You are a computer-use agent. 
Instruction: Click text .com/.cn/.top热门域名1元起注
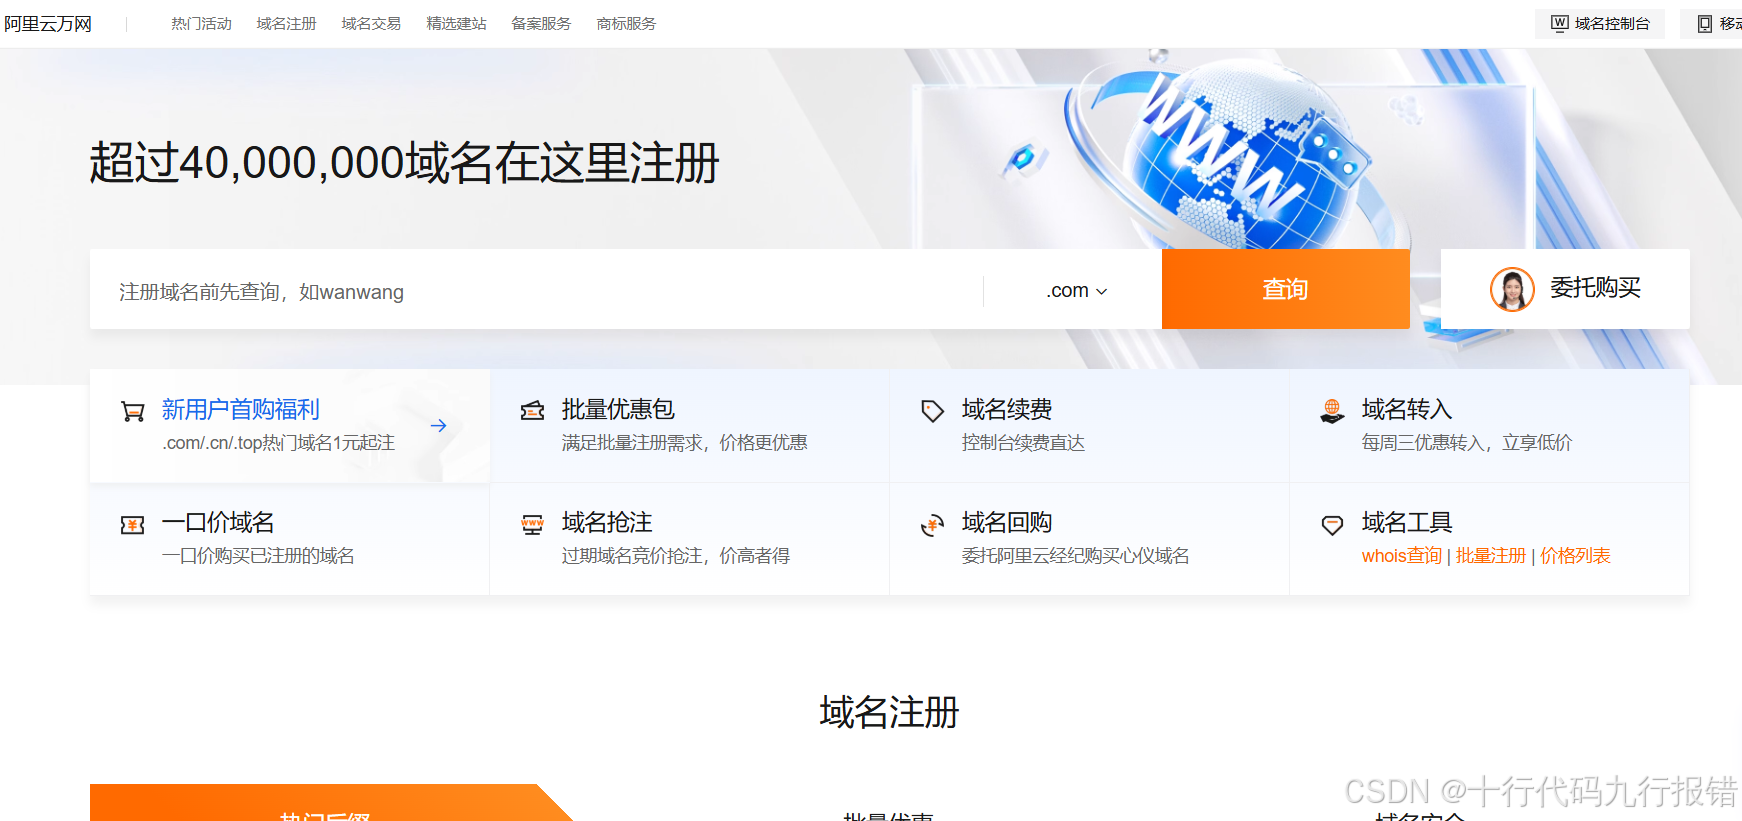pyautogui.click(x=279, y=443)
